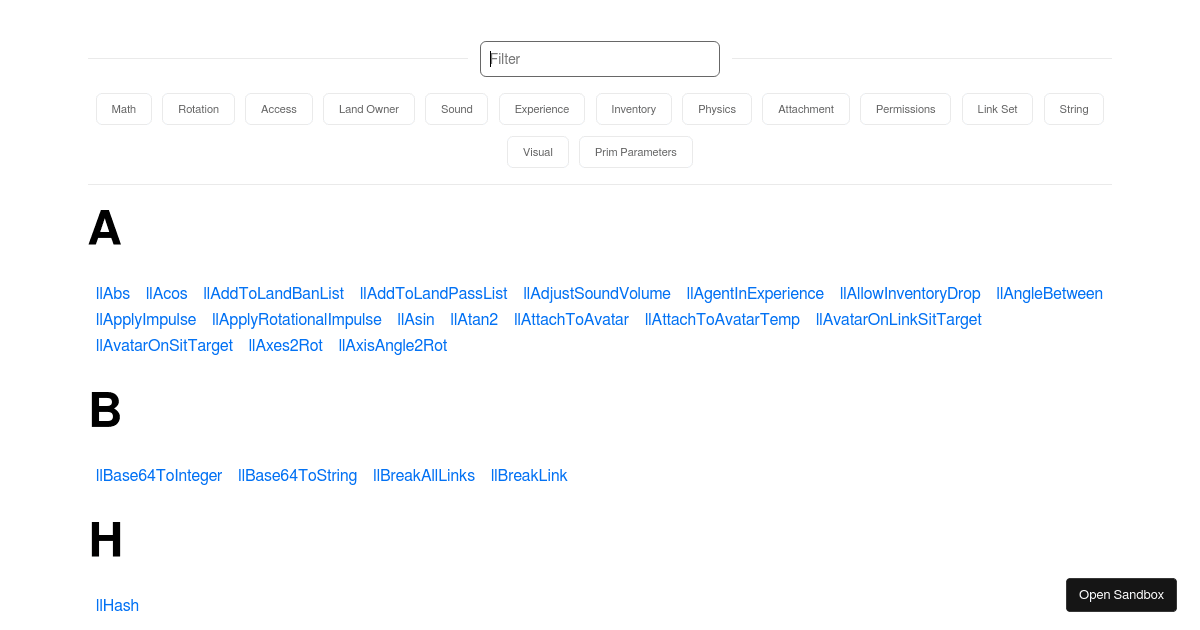Select the Experience category filter
Viewport: 1200px width, 630px height.
coord(541,109)
